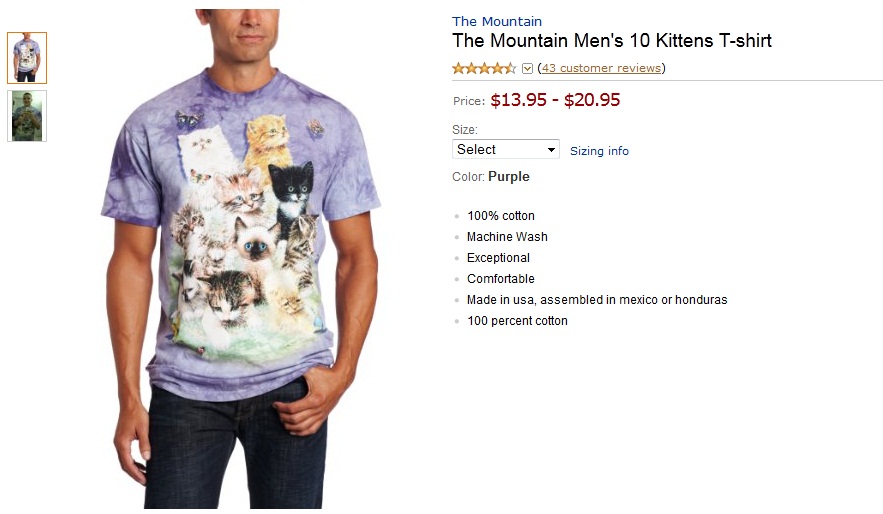Click the Size: label above dropdown
Viewport: 883px width, 514px height.
465,130
